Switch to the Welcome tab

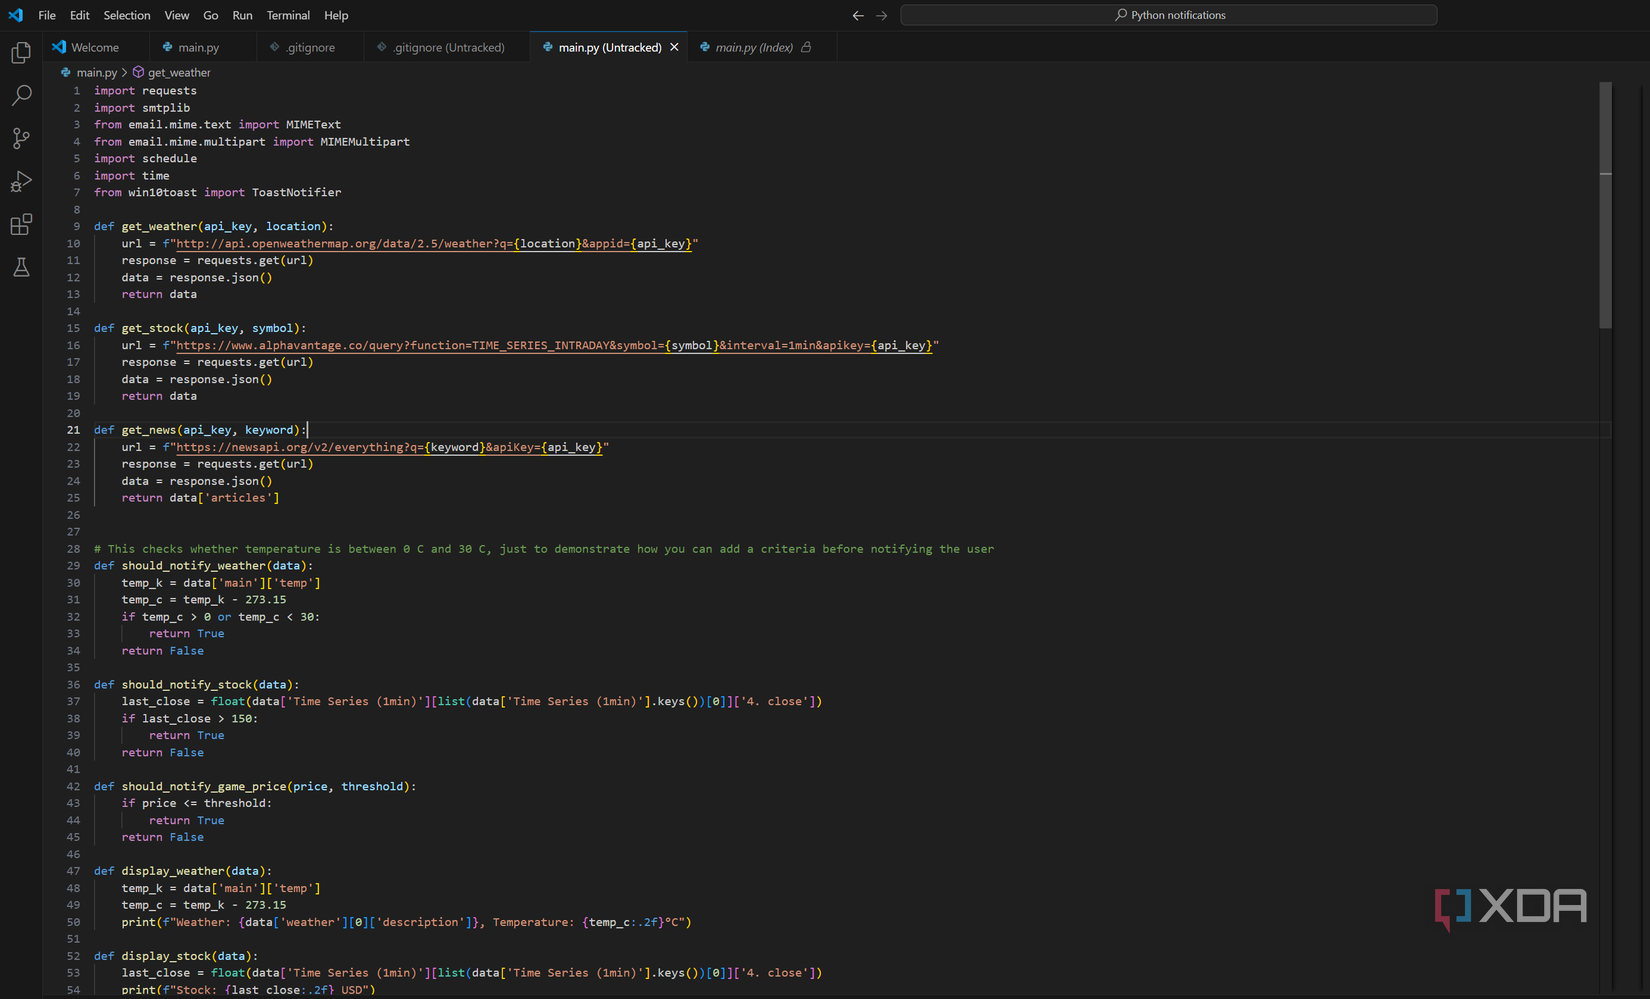click(95, 46)
